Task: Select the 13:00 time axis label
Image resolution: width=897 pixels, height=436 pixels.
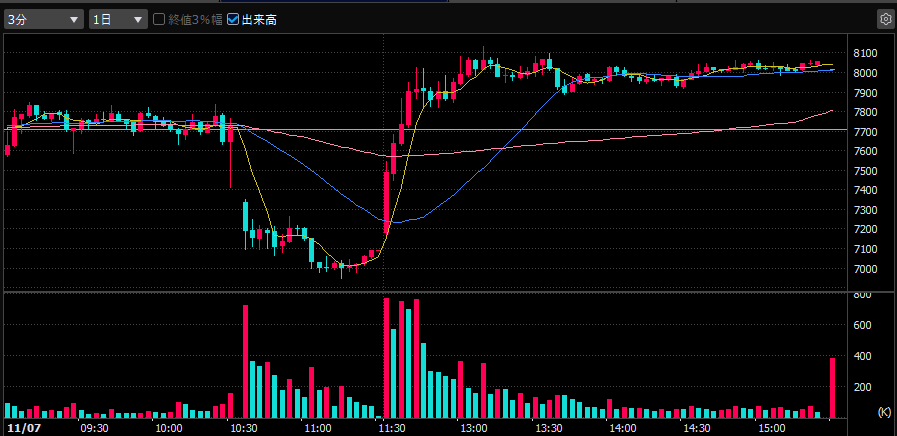Action: 474,428
